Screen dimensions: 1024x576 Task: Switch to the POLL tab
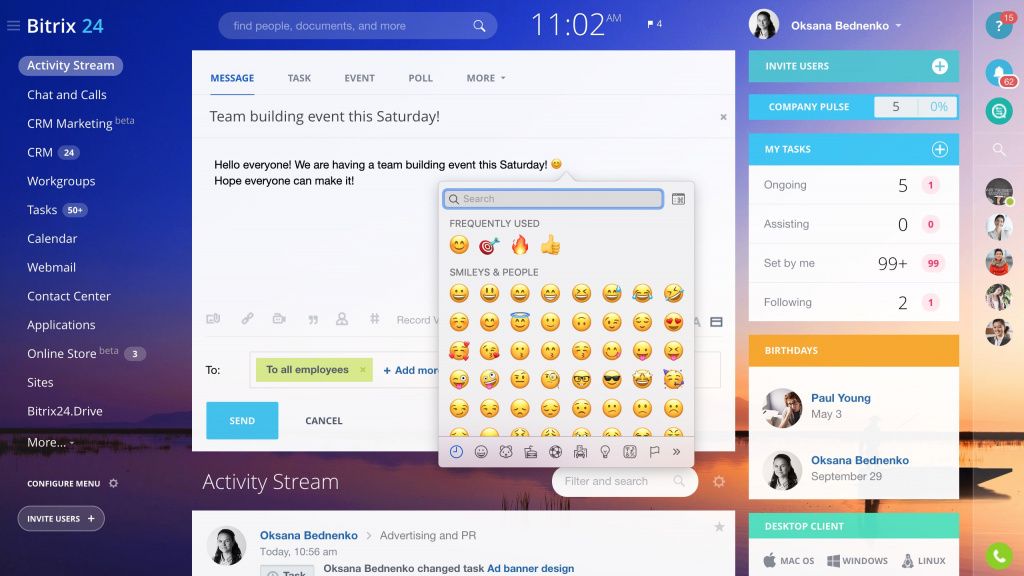[x=420, y=78]
